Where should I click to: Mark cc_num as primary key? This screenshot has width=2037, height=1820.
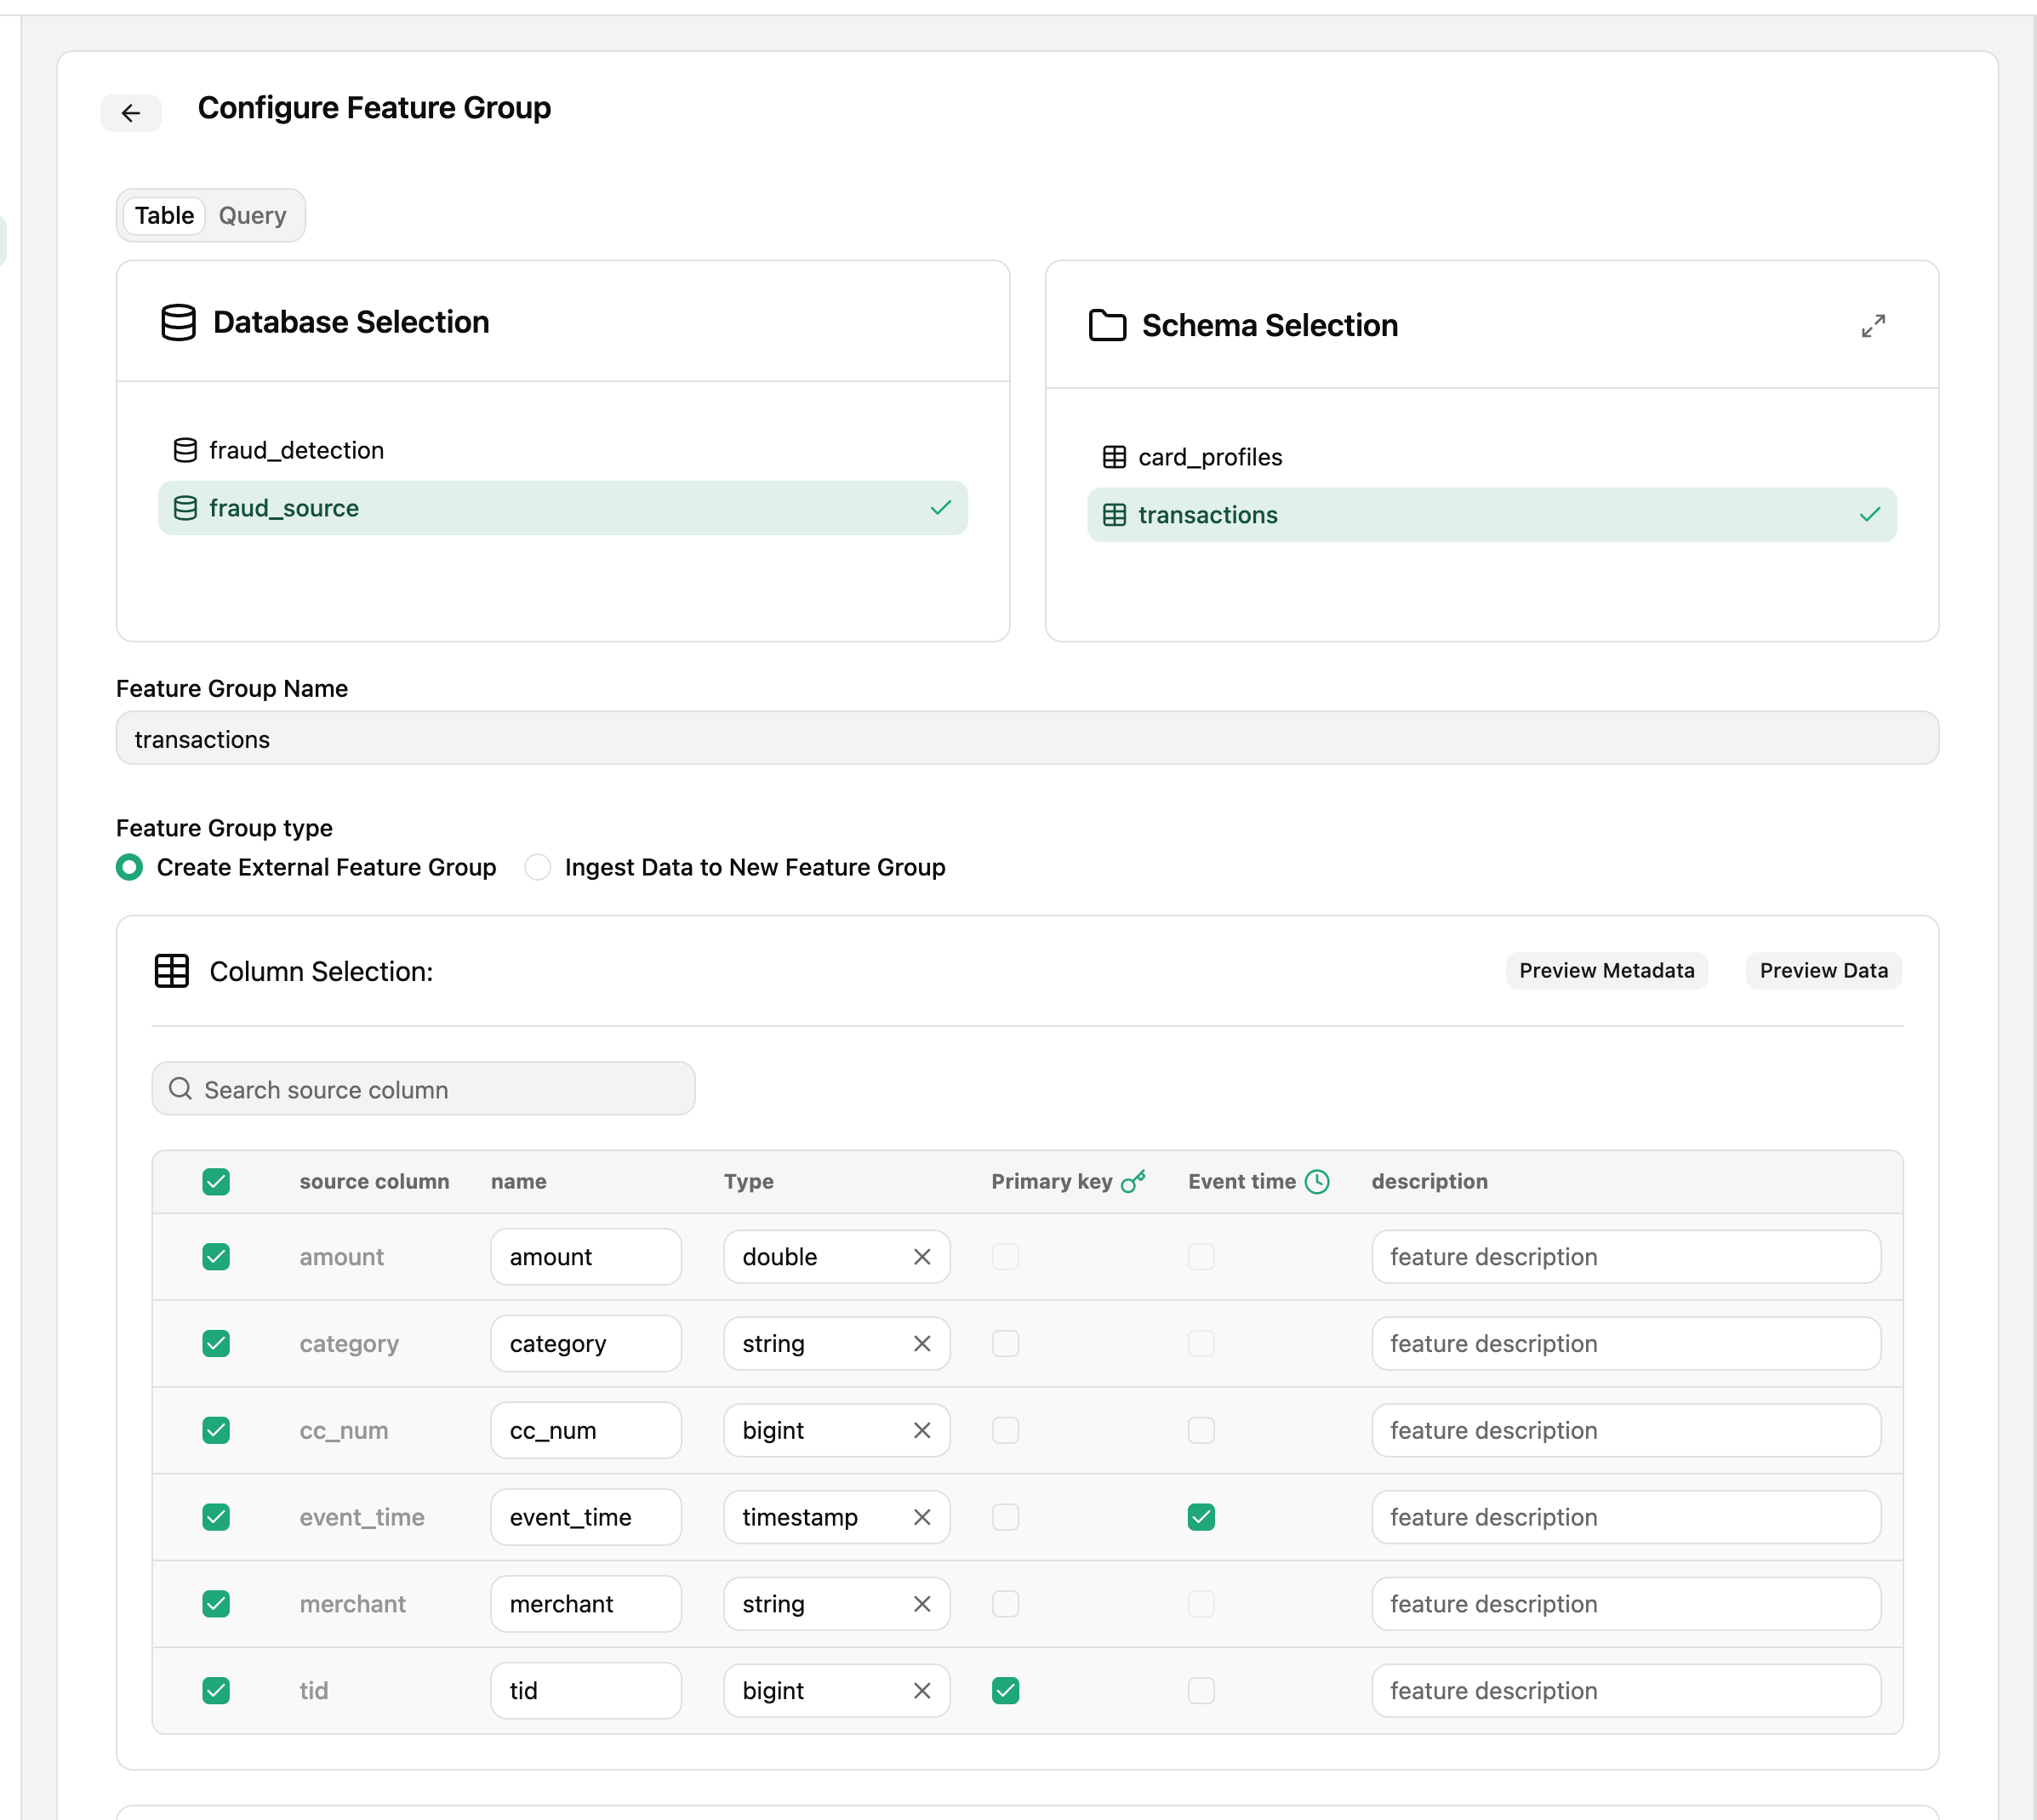[1005, 1431]
